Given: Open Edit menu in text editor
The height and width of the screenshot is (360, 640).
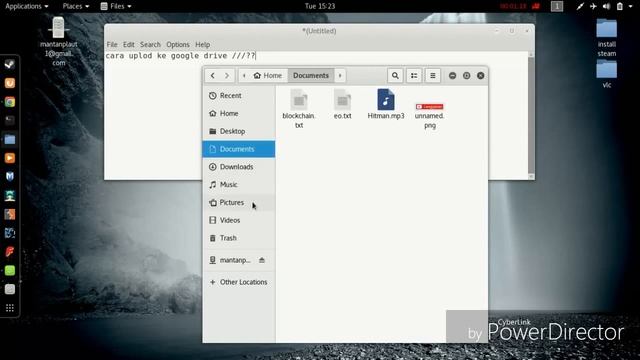Looking at the screenshot, I should pos(129,44).
